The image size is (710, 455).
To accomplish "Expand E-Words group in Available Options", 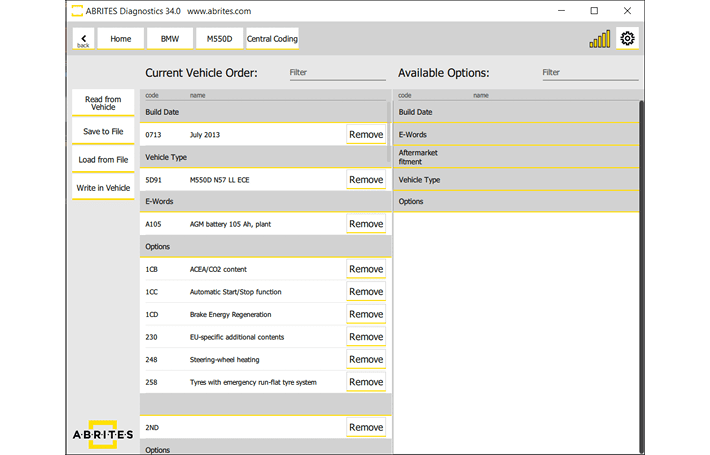I will point(516,134).
